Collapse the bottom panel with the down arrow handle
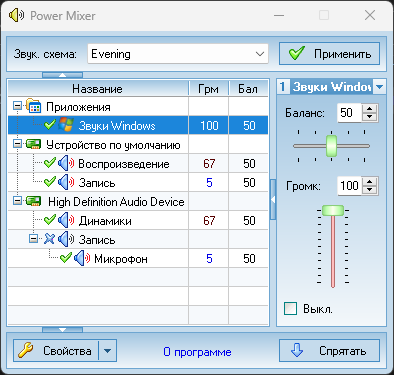The height and width of the screenshot is (375, 394). pyautogui.click(x=62, y=330)
